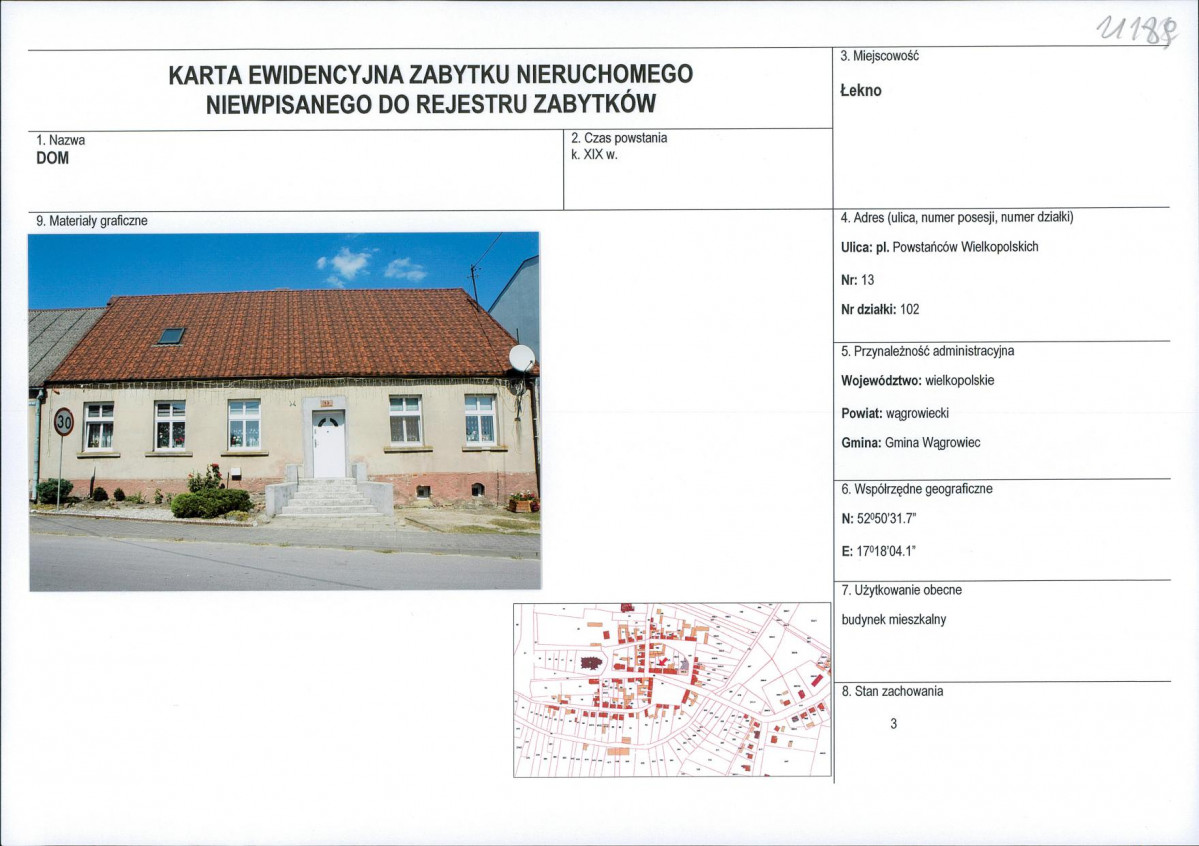Image resolution: width=1199 pixels, height=846 pixels.
Task: Click the usage value 'budynek mieszkalny'
Action: (x=894, y=620)
